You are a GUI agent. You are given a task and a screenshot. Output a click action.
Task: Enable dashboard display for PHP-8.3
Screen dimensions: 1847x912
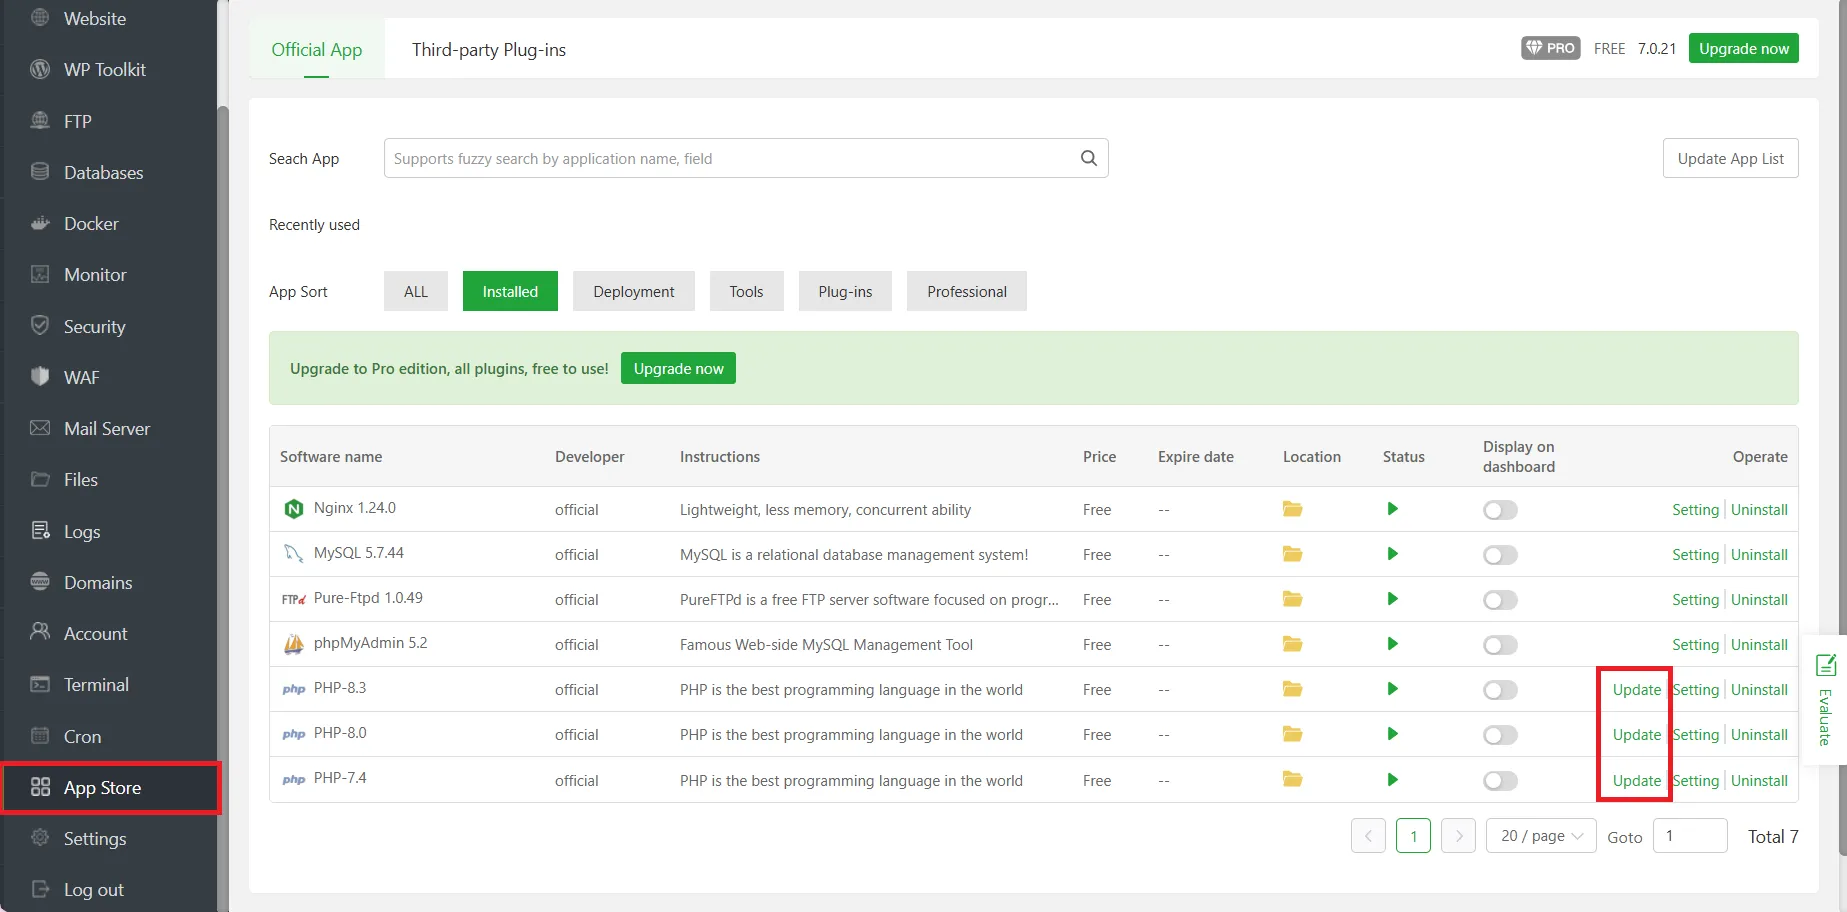1500,690
